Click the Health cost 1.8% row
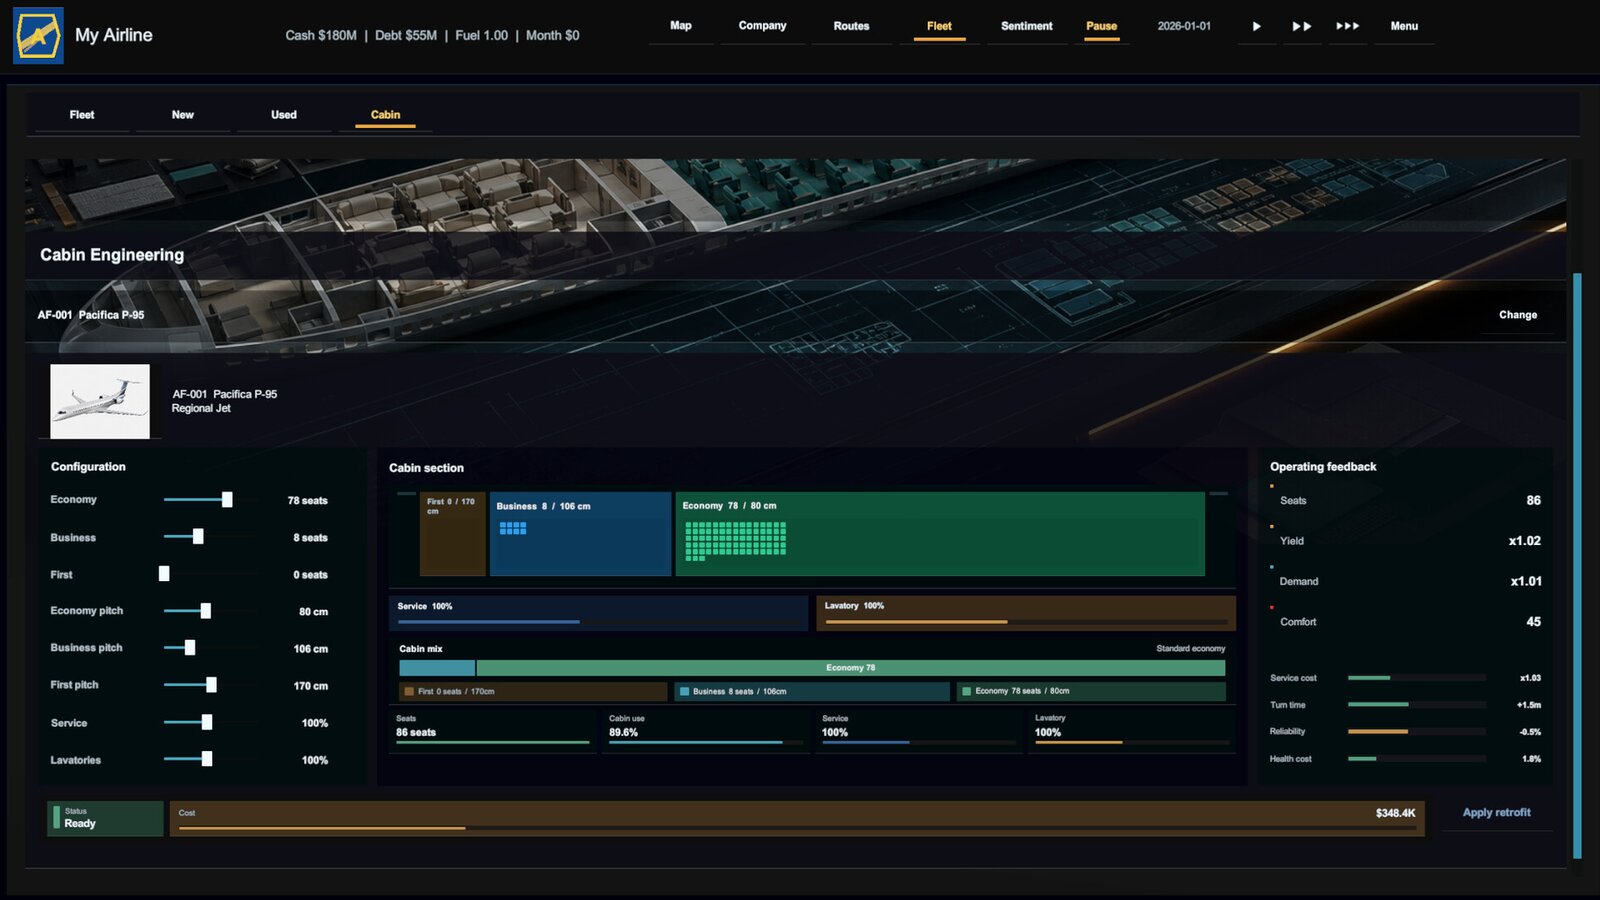1600x900 pixels. pos(1405,759)
